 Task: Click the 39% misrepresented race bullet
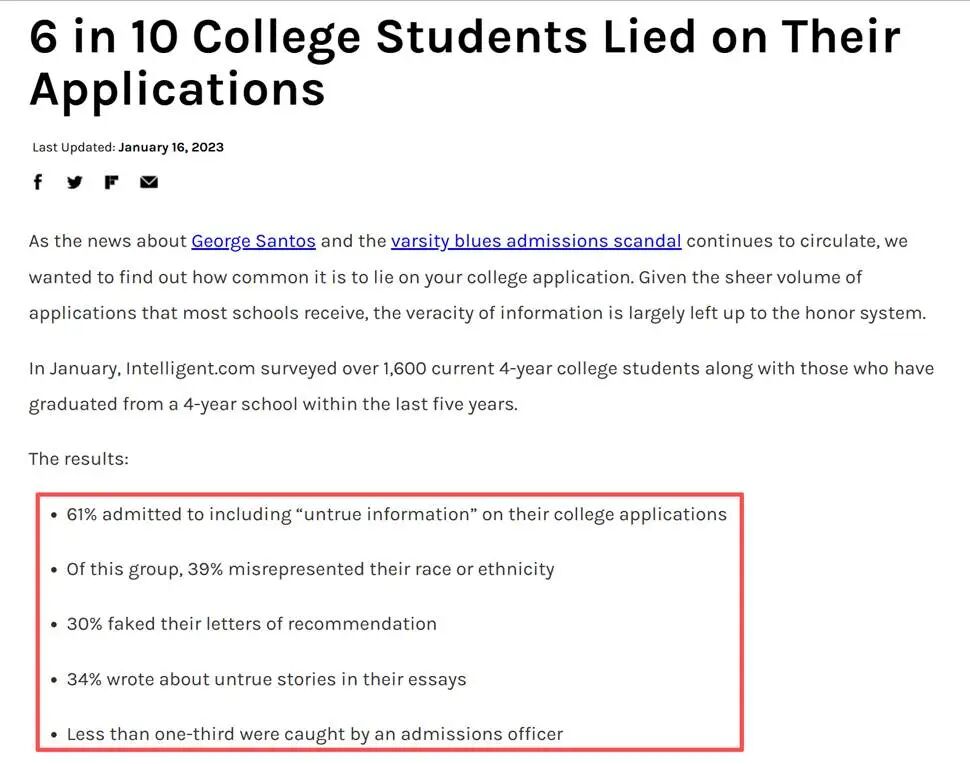(310, 570)
